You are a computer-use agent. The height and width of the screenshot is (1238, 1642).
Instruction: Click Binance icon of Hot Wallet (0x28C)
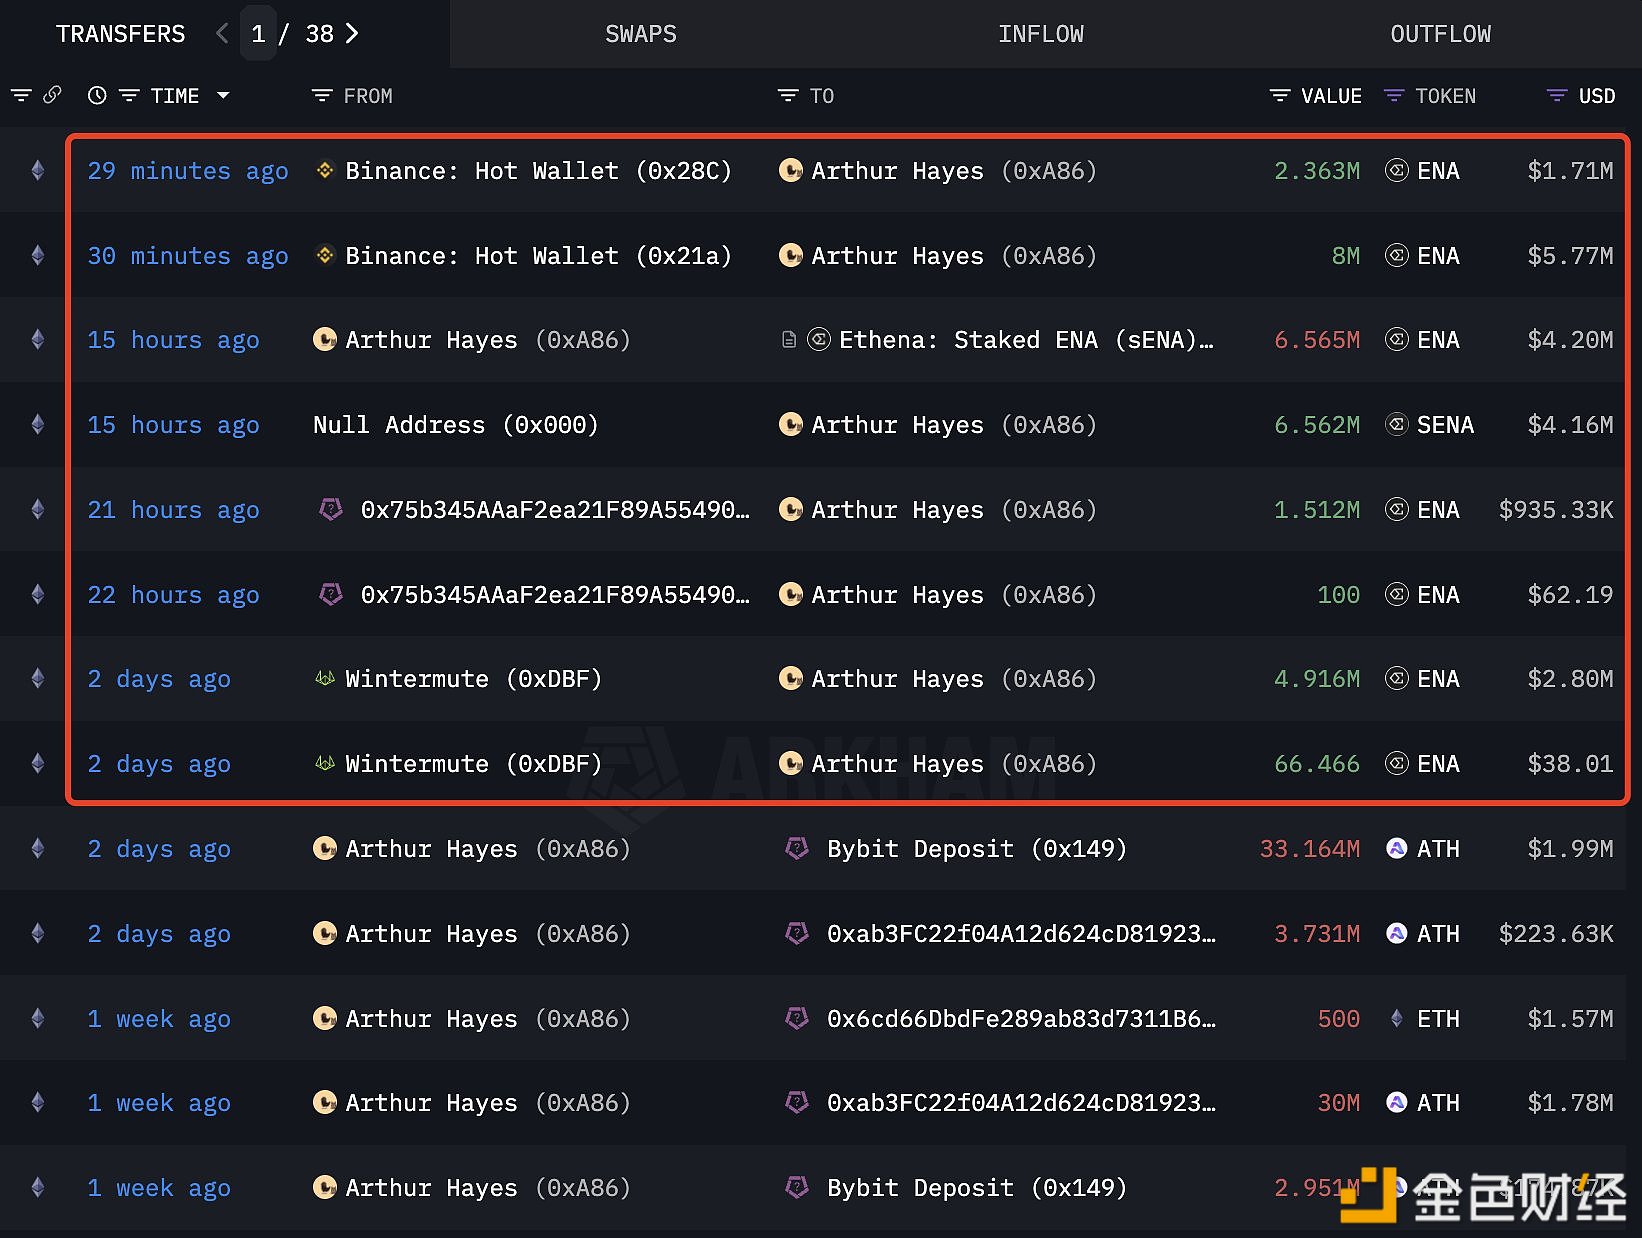point(325,170)
